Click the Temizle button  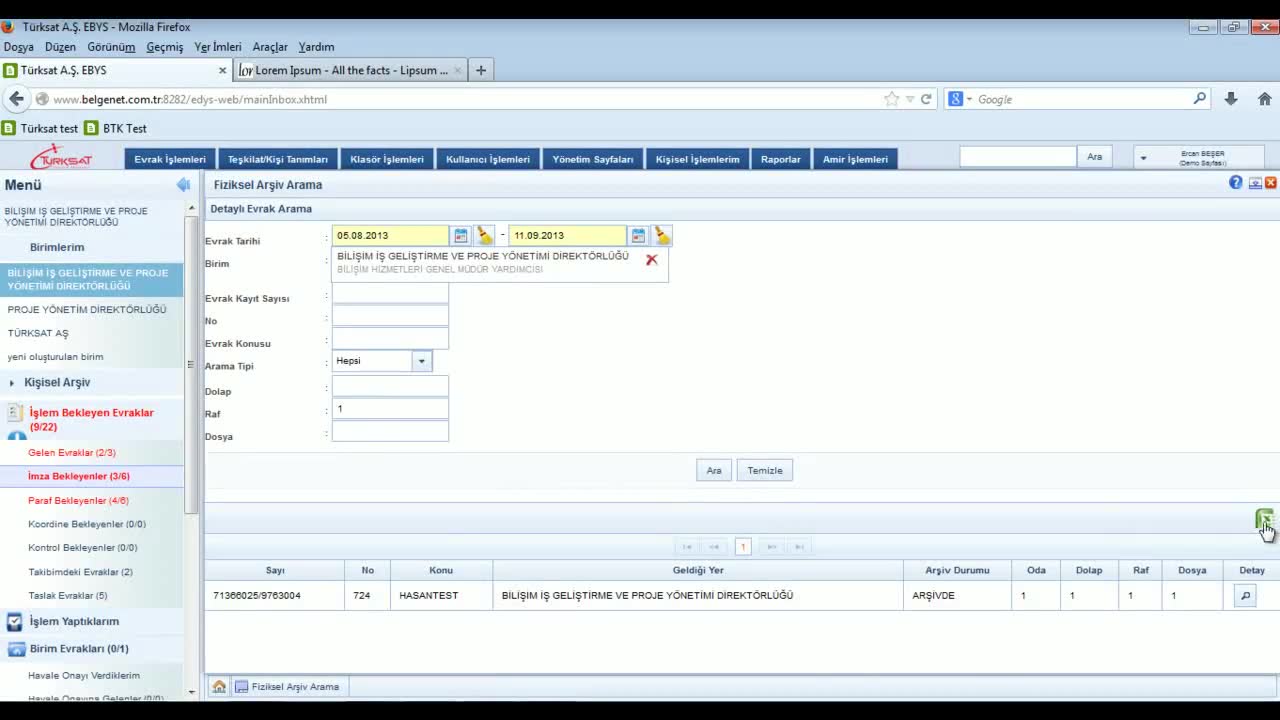tap(765, 471)
